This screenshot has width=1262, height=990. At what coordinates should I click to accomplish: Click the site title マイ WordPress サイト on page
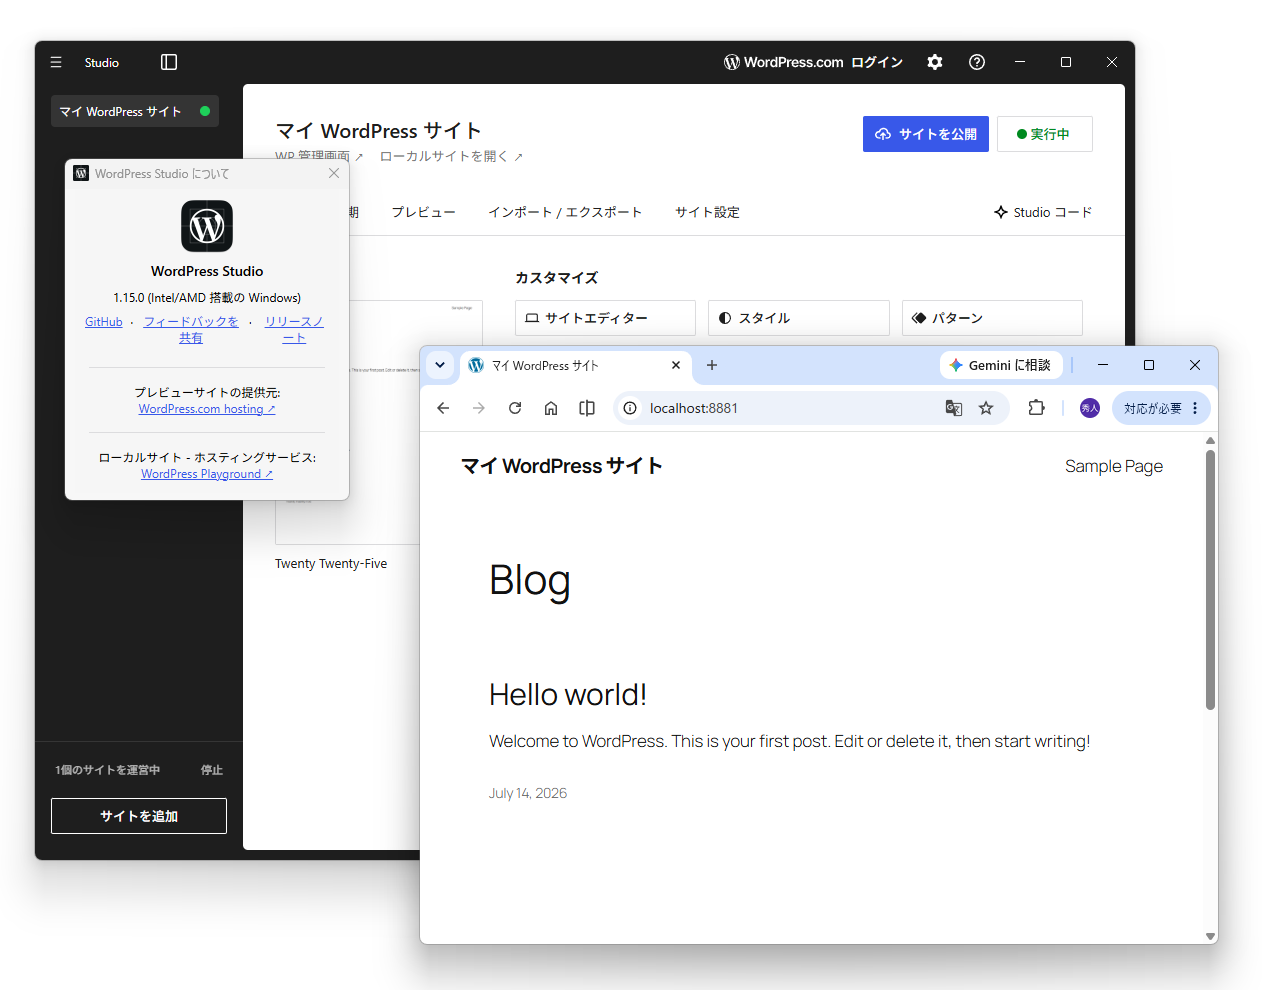pyautogui.click(x=562, y=466)
